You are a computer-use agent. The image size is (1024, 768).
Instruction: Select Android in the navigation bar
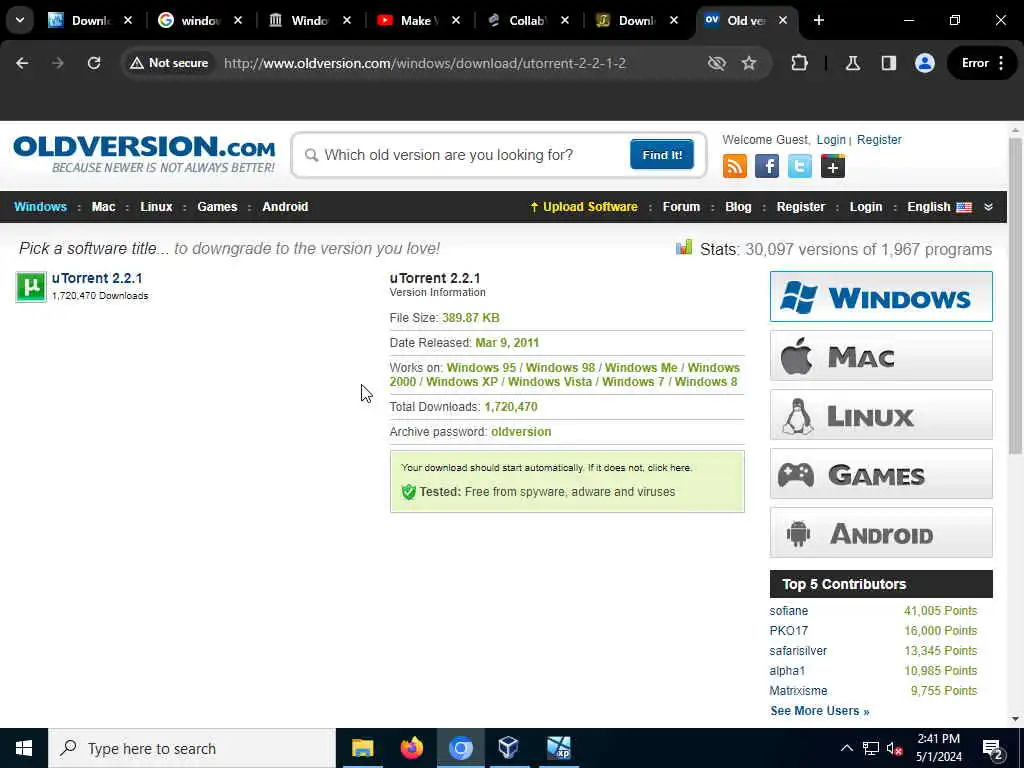tap(285, 207)
